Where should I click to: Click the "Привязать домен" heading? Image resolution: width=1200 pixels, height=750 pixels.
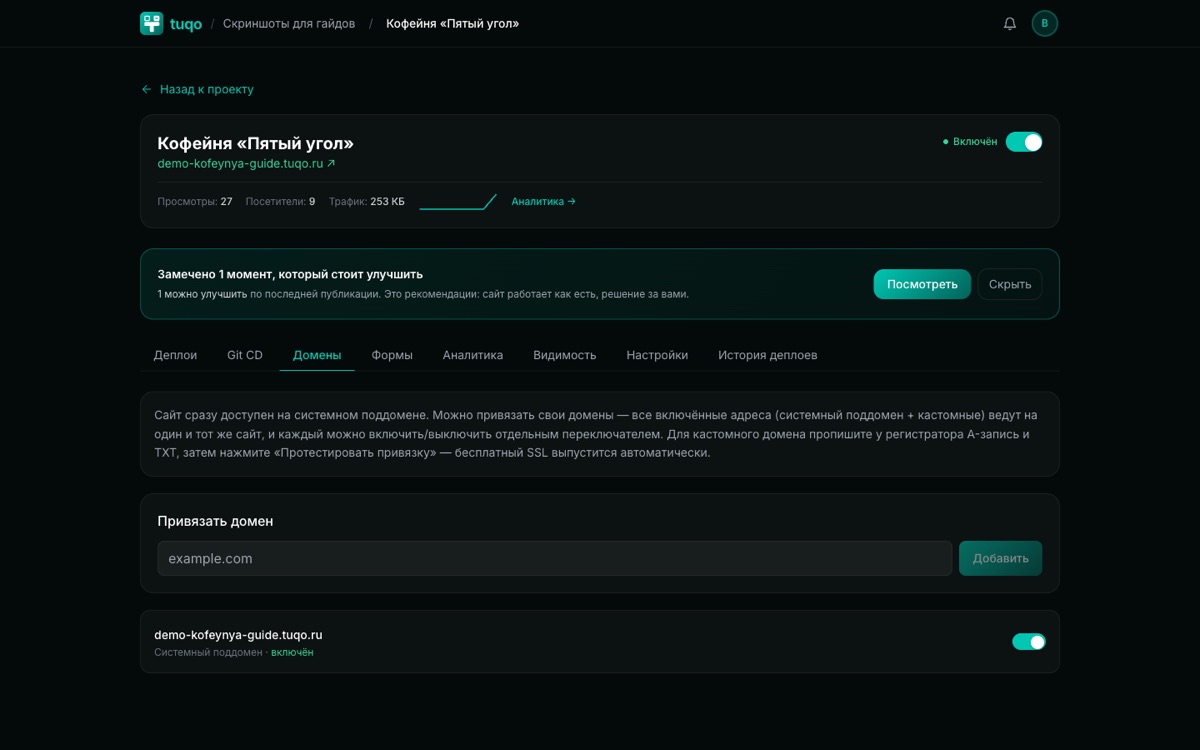(215, 521)
